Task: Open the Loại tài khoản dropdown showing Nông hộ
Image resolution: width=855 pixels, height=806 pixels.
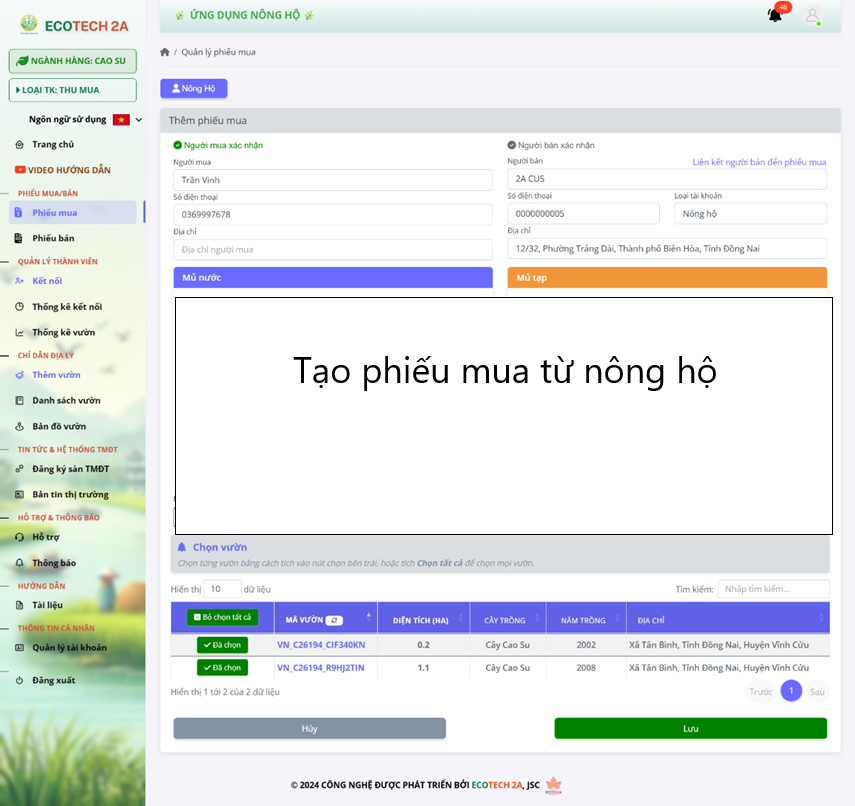Action: (x=750, y=213)
